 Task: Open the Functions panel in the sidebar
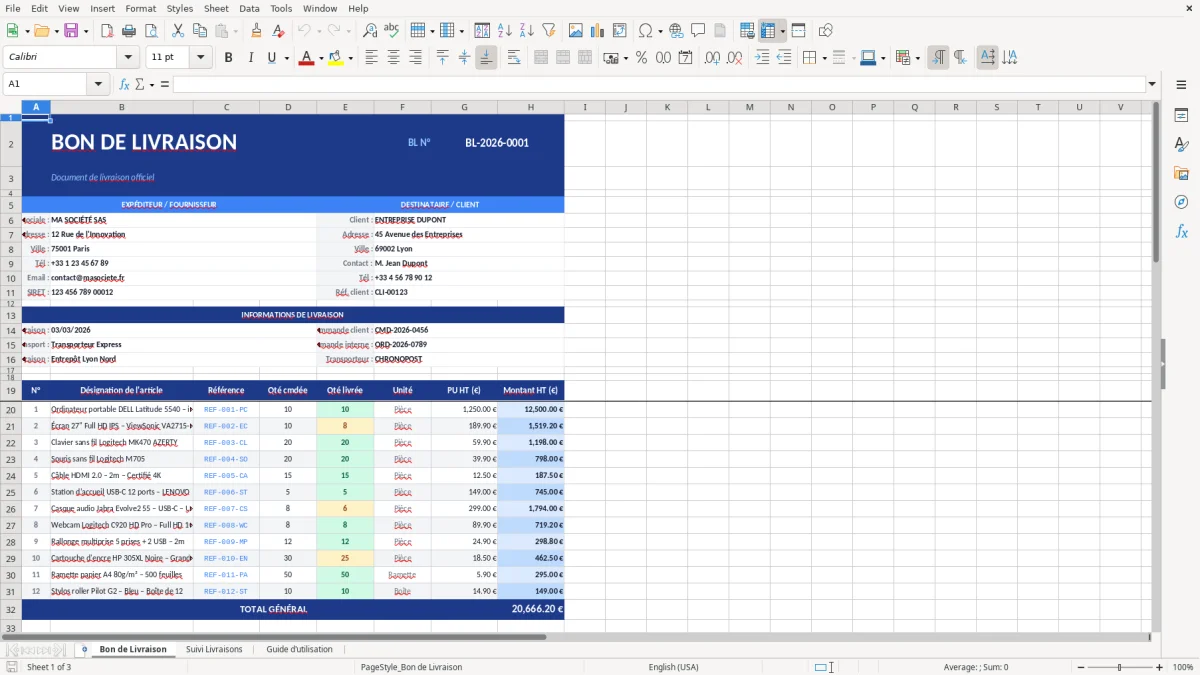point(1181,231)
